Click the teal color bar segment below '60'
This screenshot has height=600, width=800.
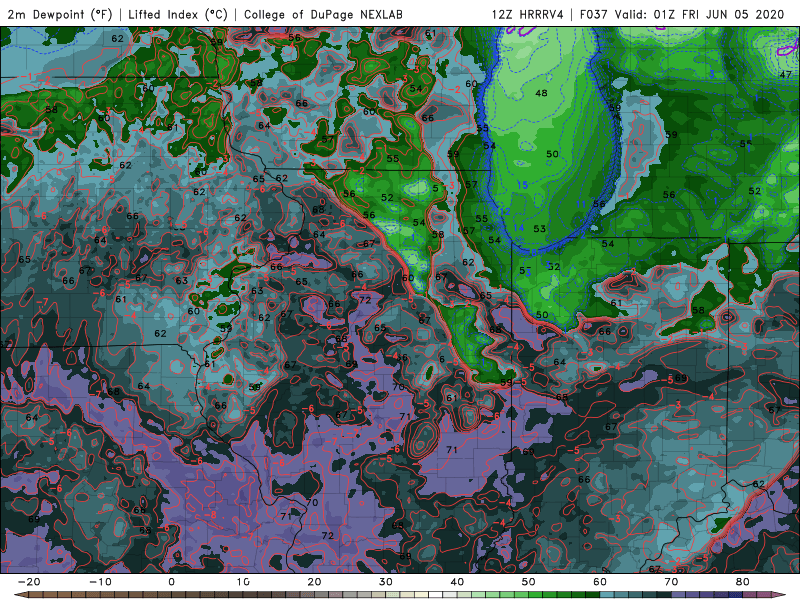[x=605, y=595]
